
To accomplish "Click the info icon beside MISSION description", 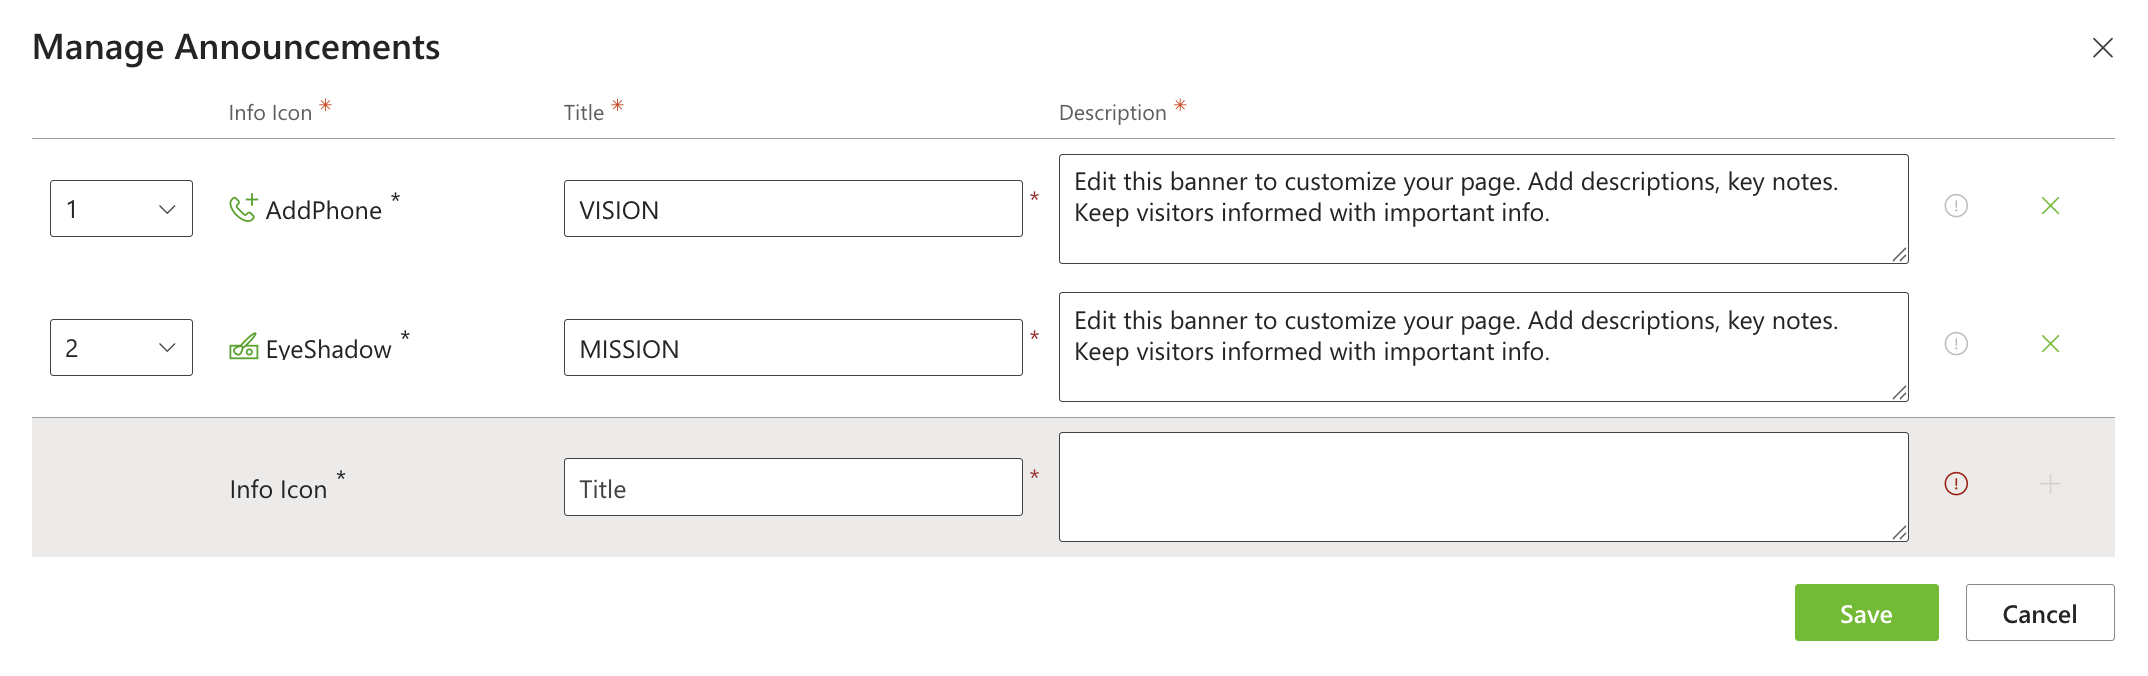I will click(x=1955, y=344).
